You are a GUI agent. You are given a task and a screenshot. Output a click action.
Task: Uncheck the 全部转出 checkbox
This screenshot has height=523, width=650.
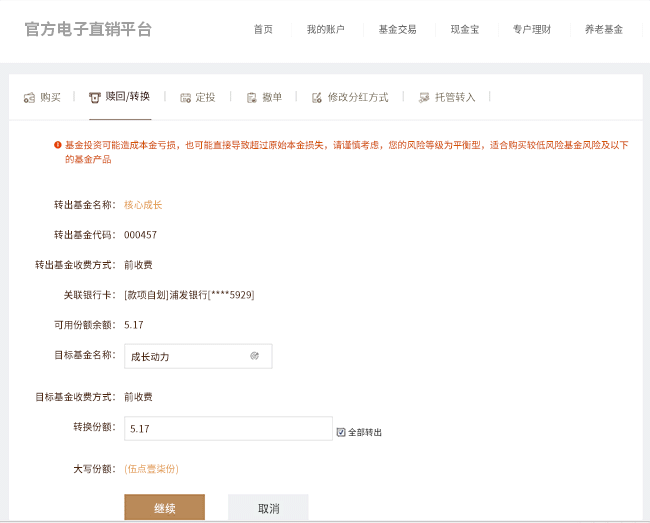tap(341, 432)
